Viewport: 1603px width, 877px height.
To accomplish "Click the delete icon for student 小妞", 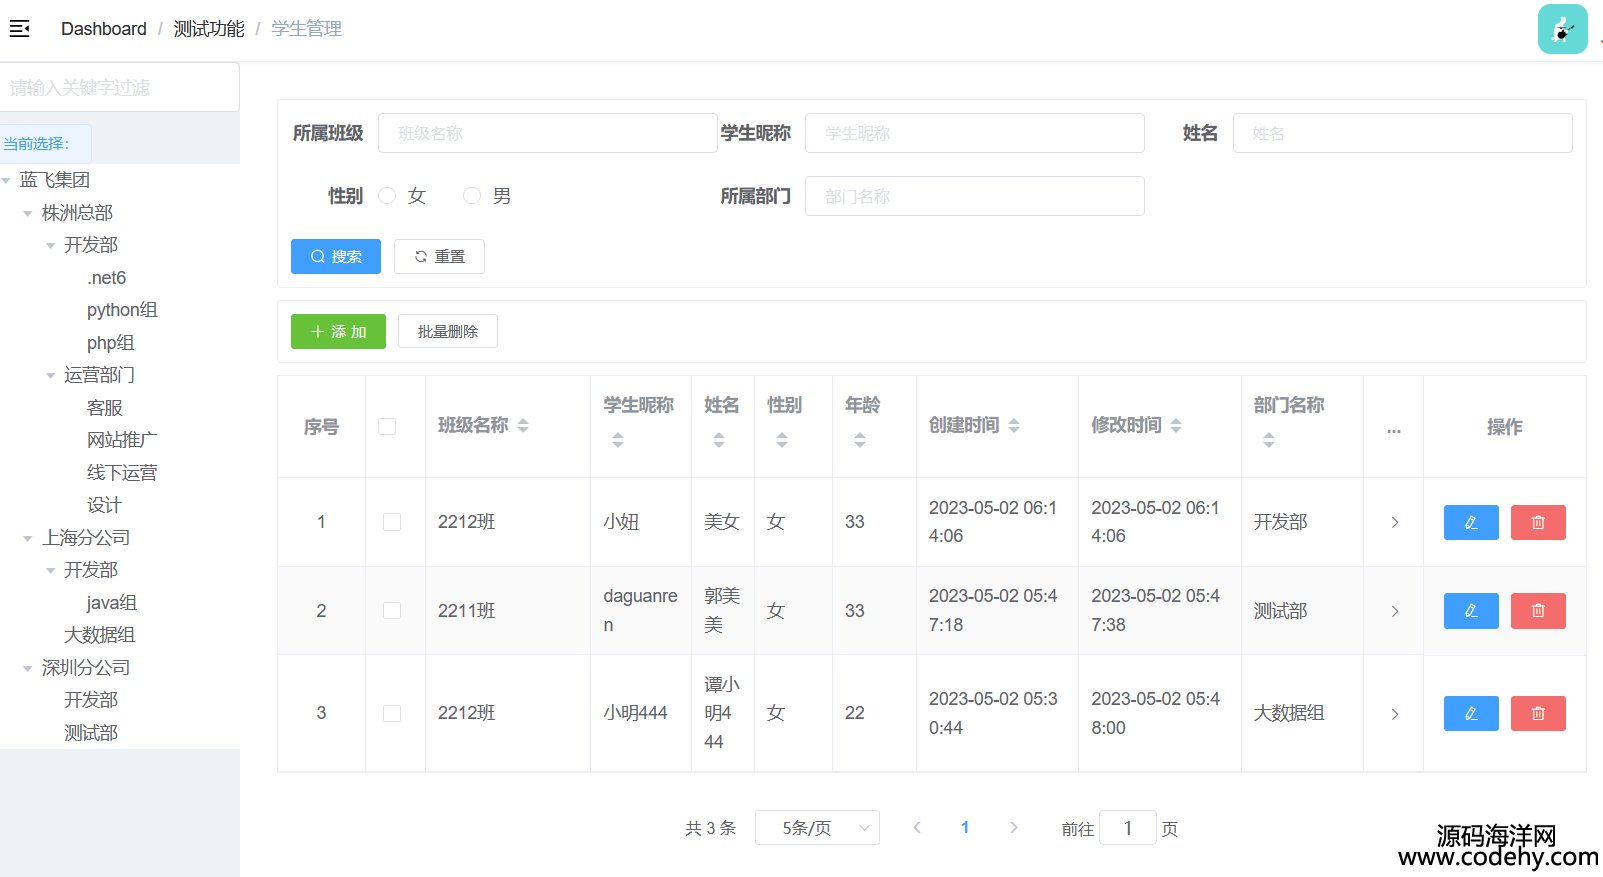I will tap(1537, 522).
